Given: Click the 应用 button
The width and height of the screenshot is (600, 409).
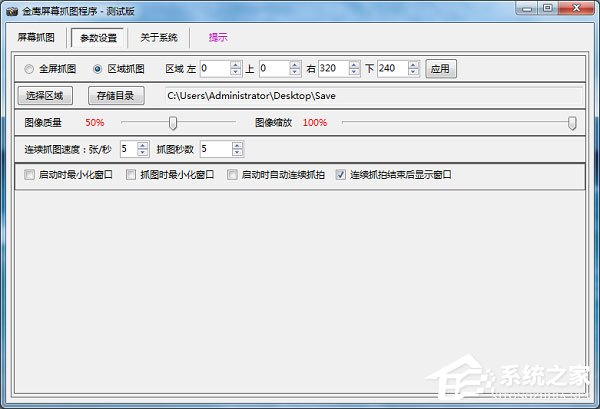Looking at the screenshot, I should click(x=441, y=69).
